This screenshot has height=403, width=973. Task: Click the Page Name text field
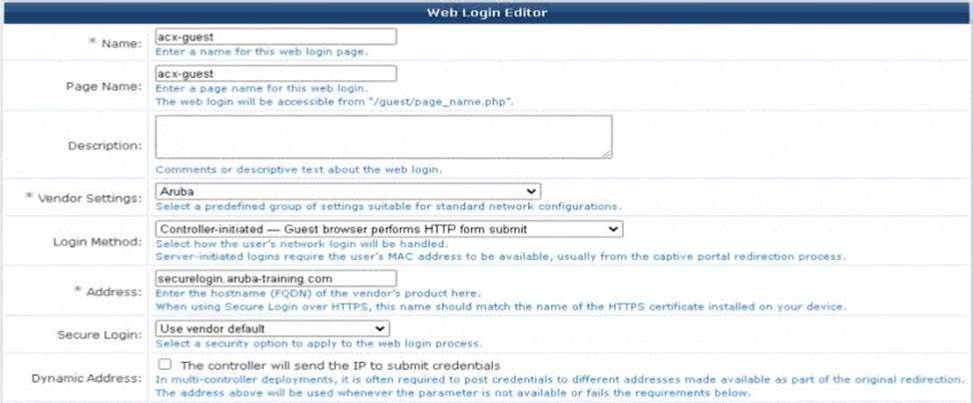coord(275,73)
